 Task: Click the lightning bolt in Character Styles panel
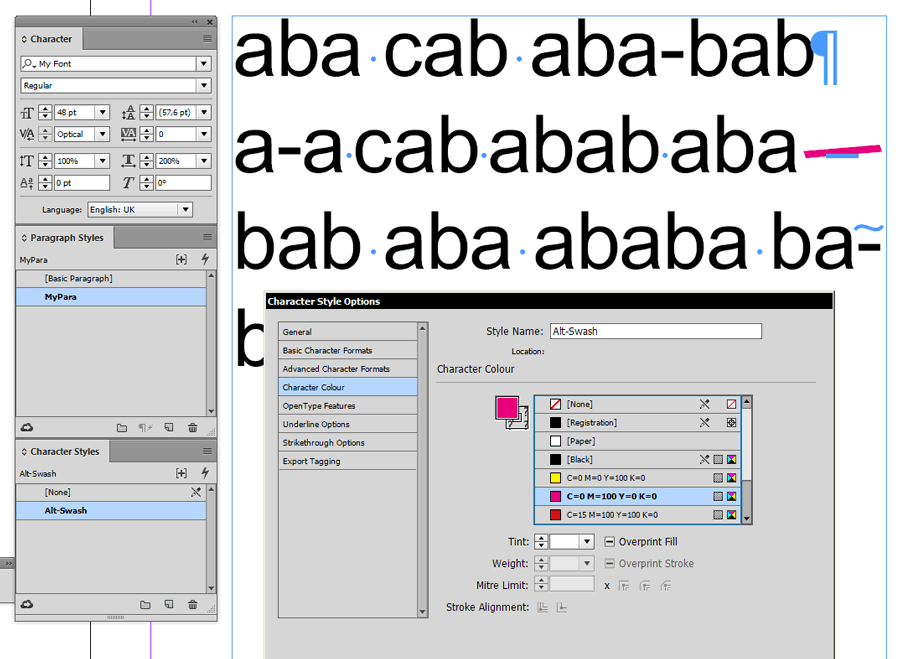pos(207,472)
